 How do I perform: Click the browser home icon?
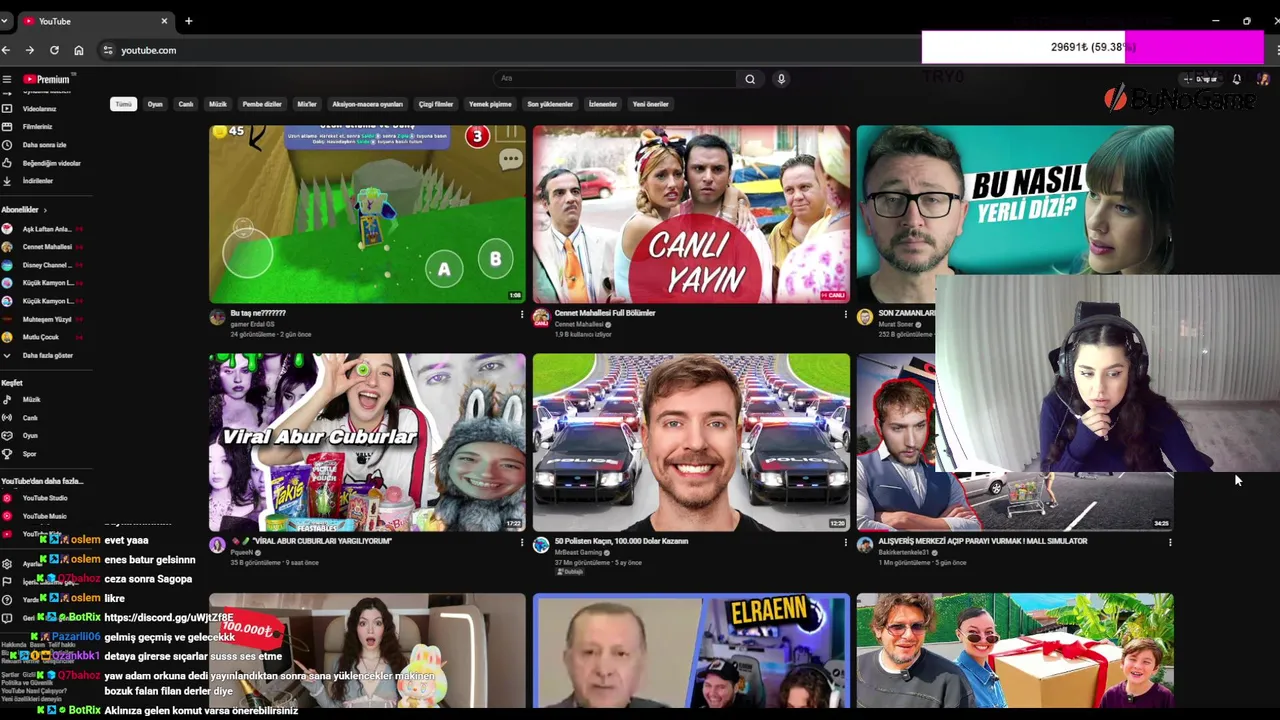pos(79,50)
